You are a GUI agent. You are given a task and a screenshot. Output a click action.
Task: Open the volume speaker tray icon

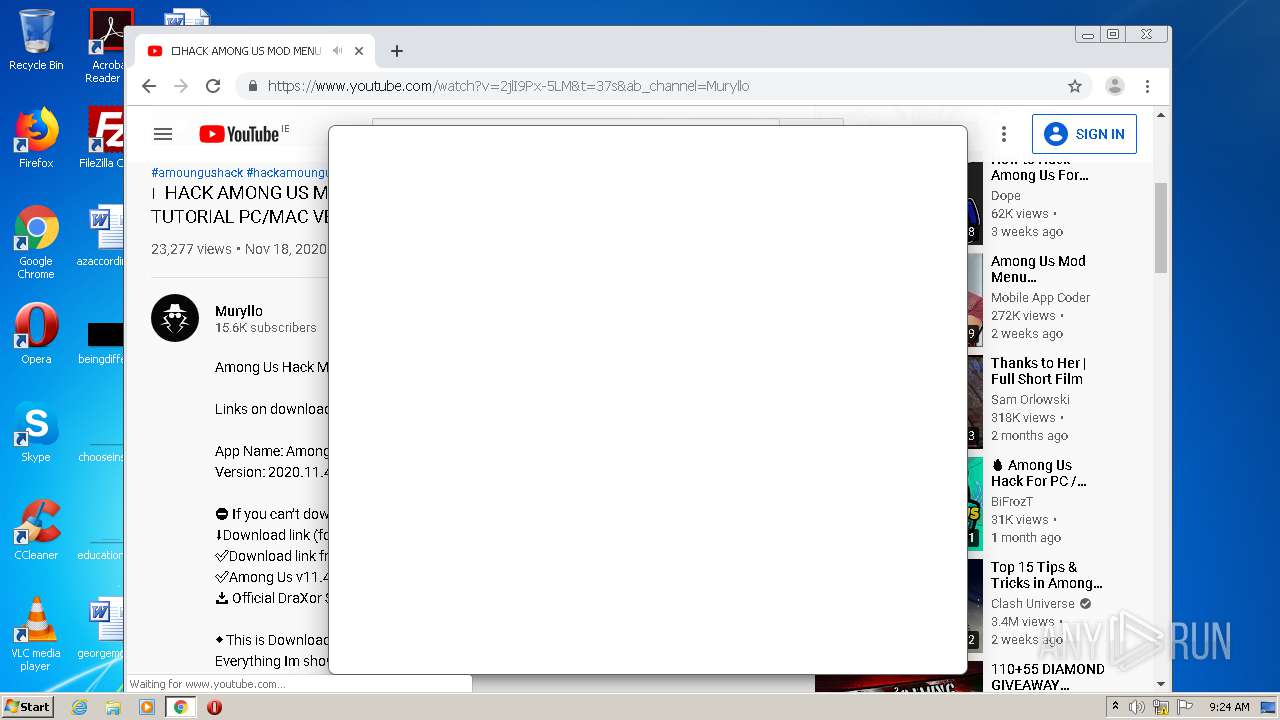(1137, 707)
